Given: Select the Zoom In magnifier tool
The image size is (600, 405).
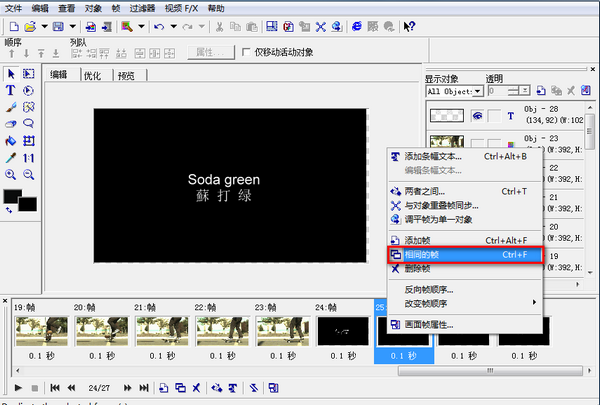Looking at the screenshot, I should (x=11, y=175).
